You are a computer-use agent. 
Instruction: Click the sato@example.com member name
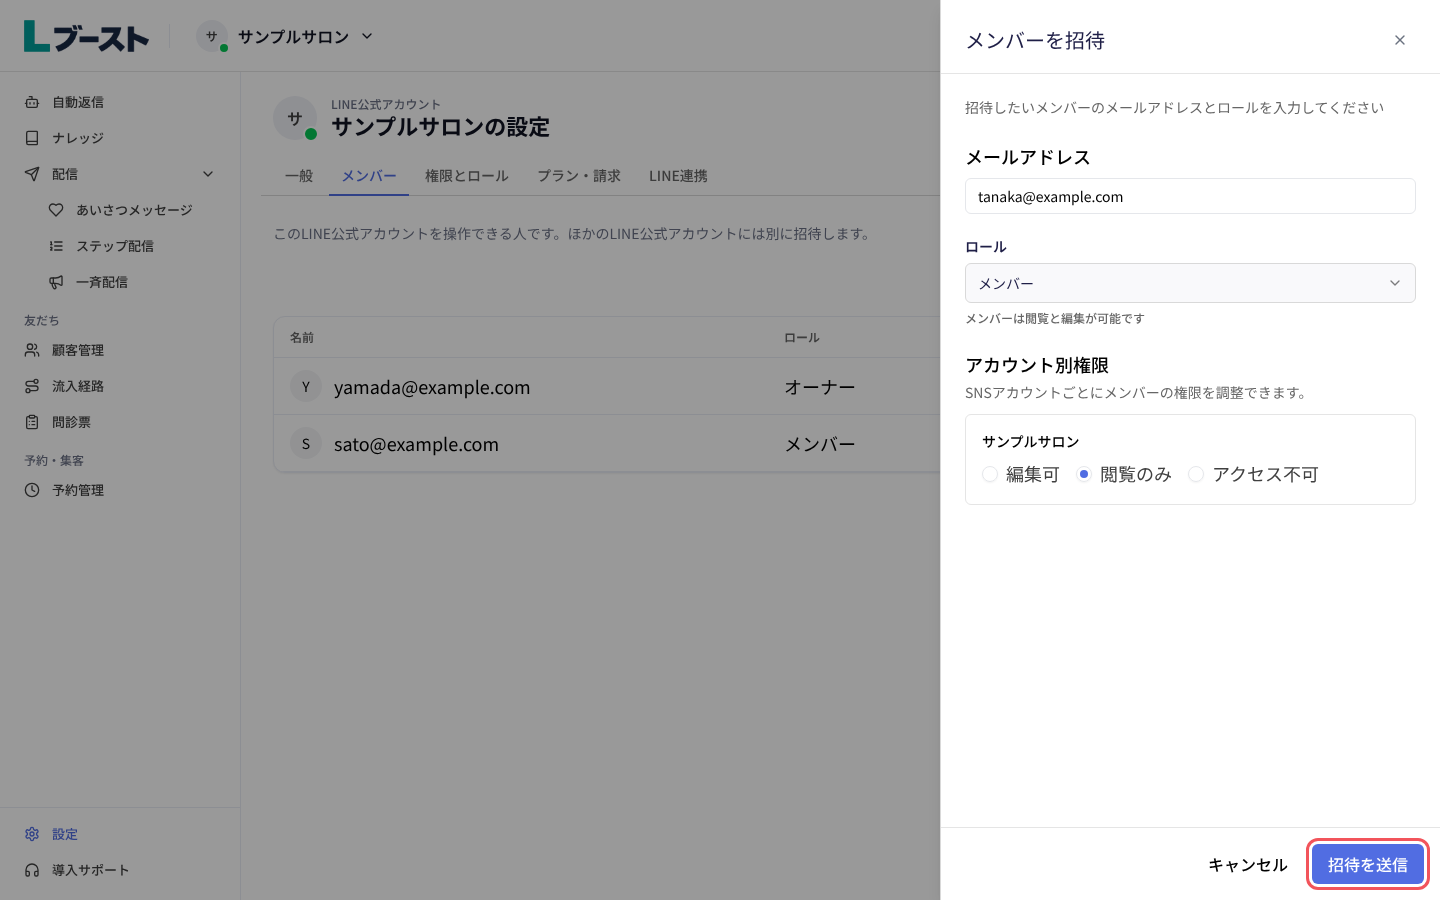(416, 444)
